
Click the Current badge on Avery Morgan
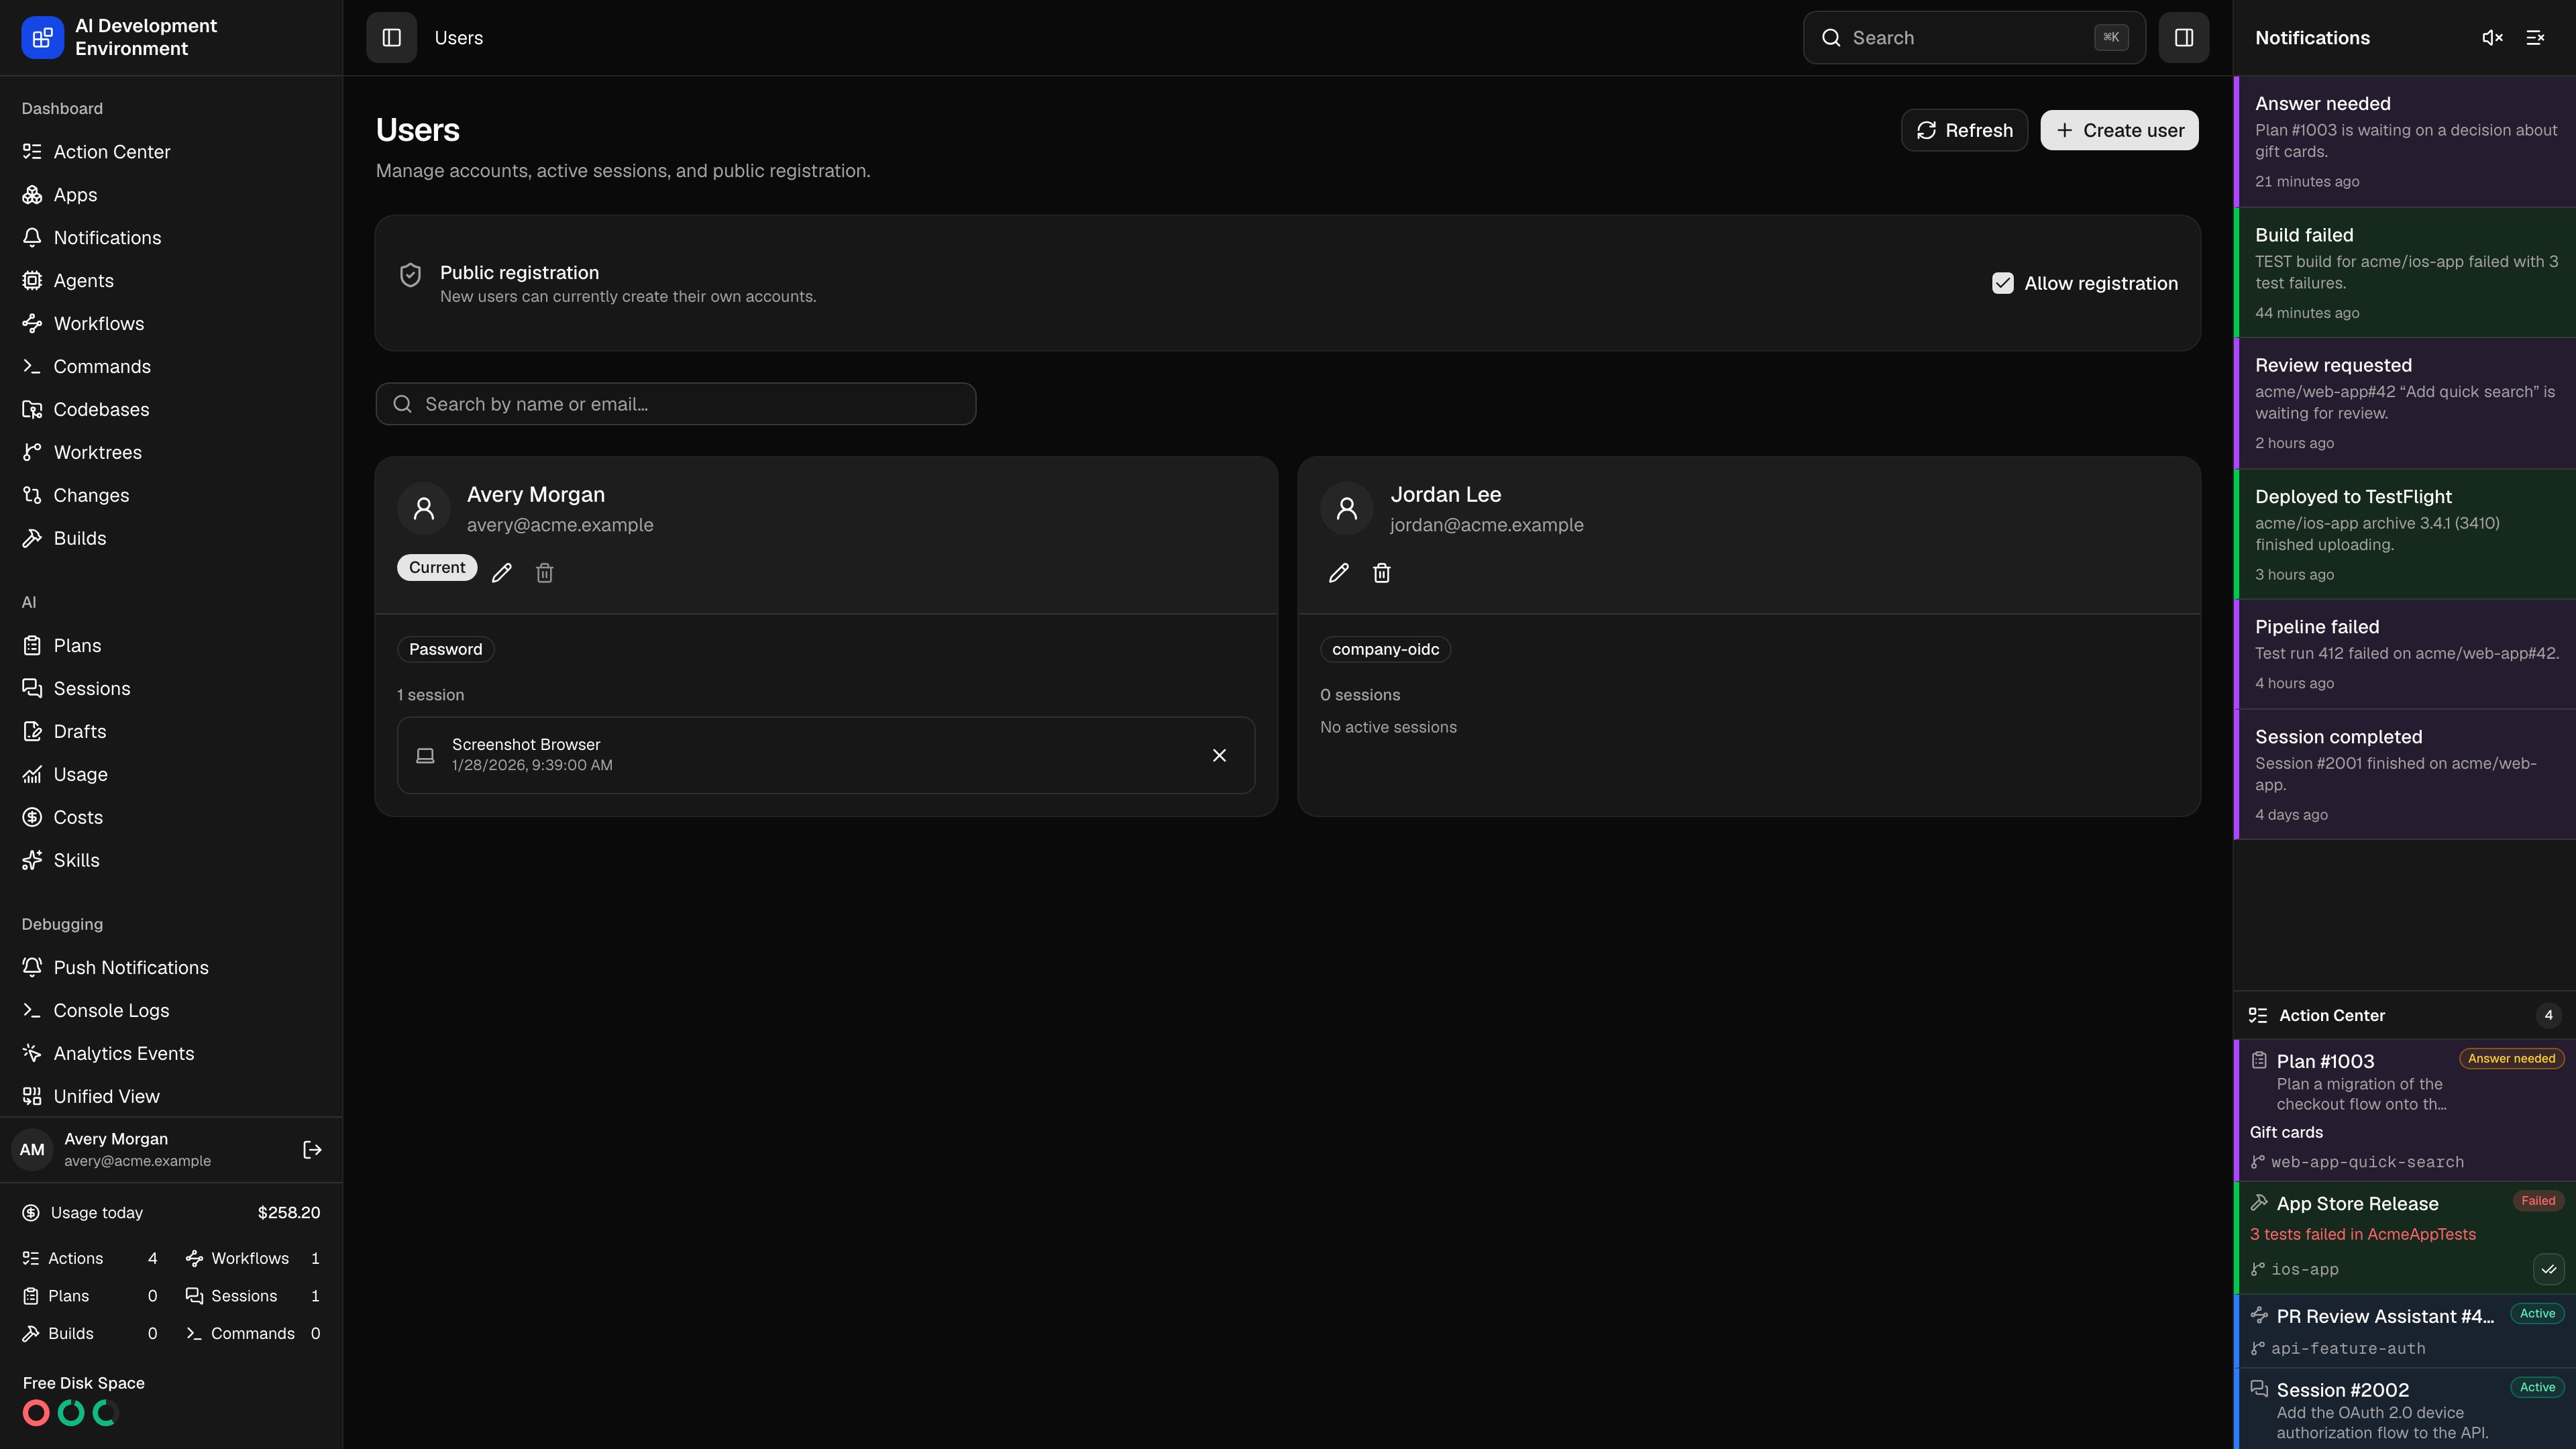point(437,568)
